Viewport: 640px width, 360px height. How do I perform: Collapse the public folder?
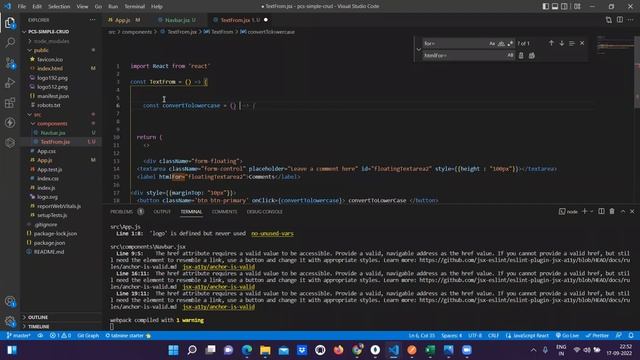[41, 50]
